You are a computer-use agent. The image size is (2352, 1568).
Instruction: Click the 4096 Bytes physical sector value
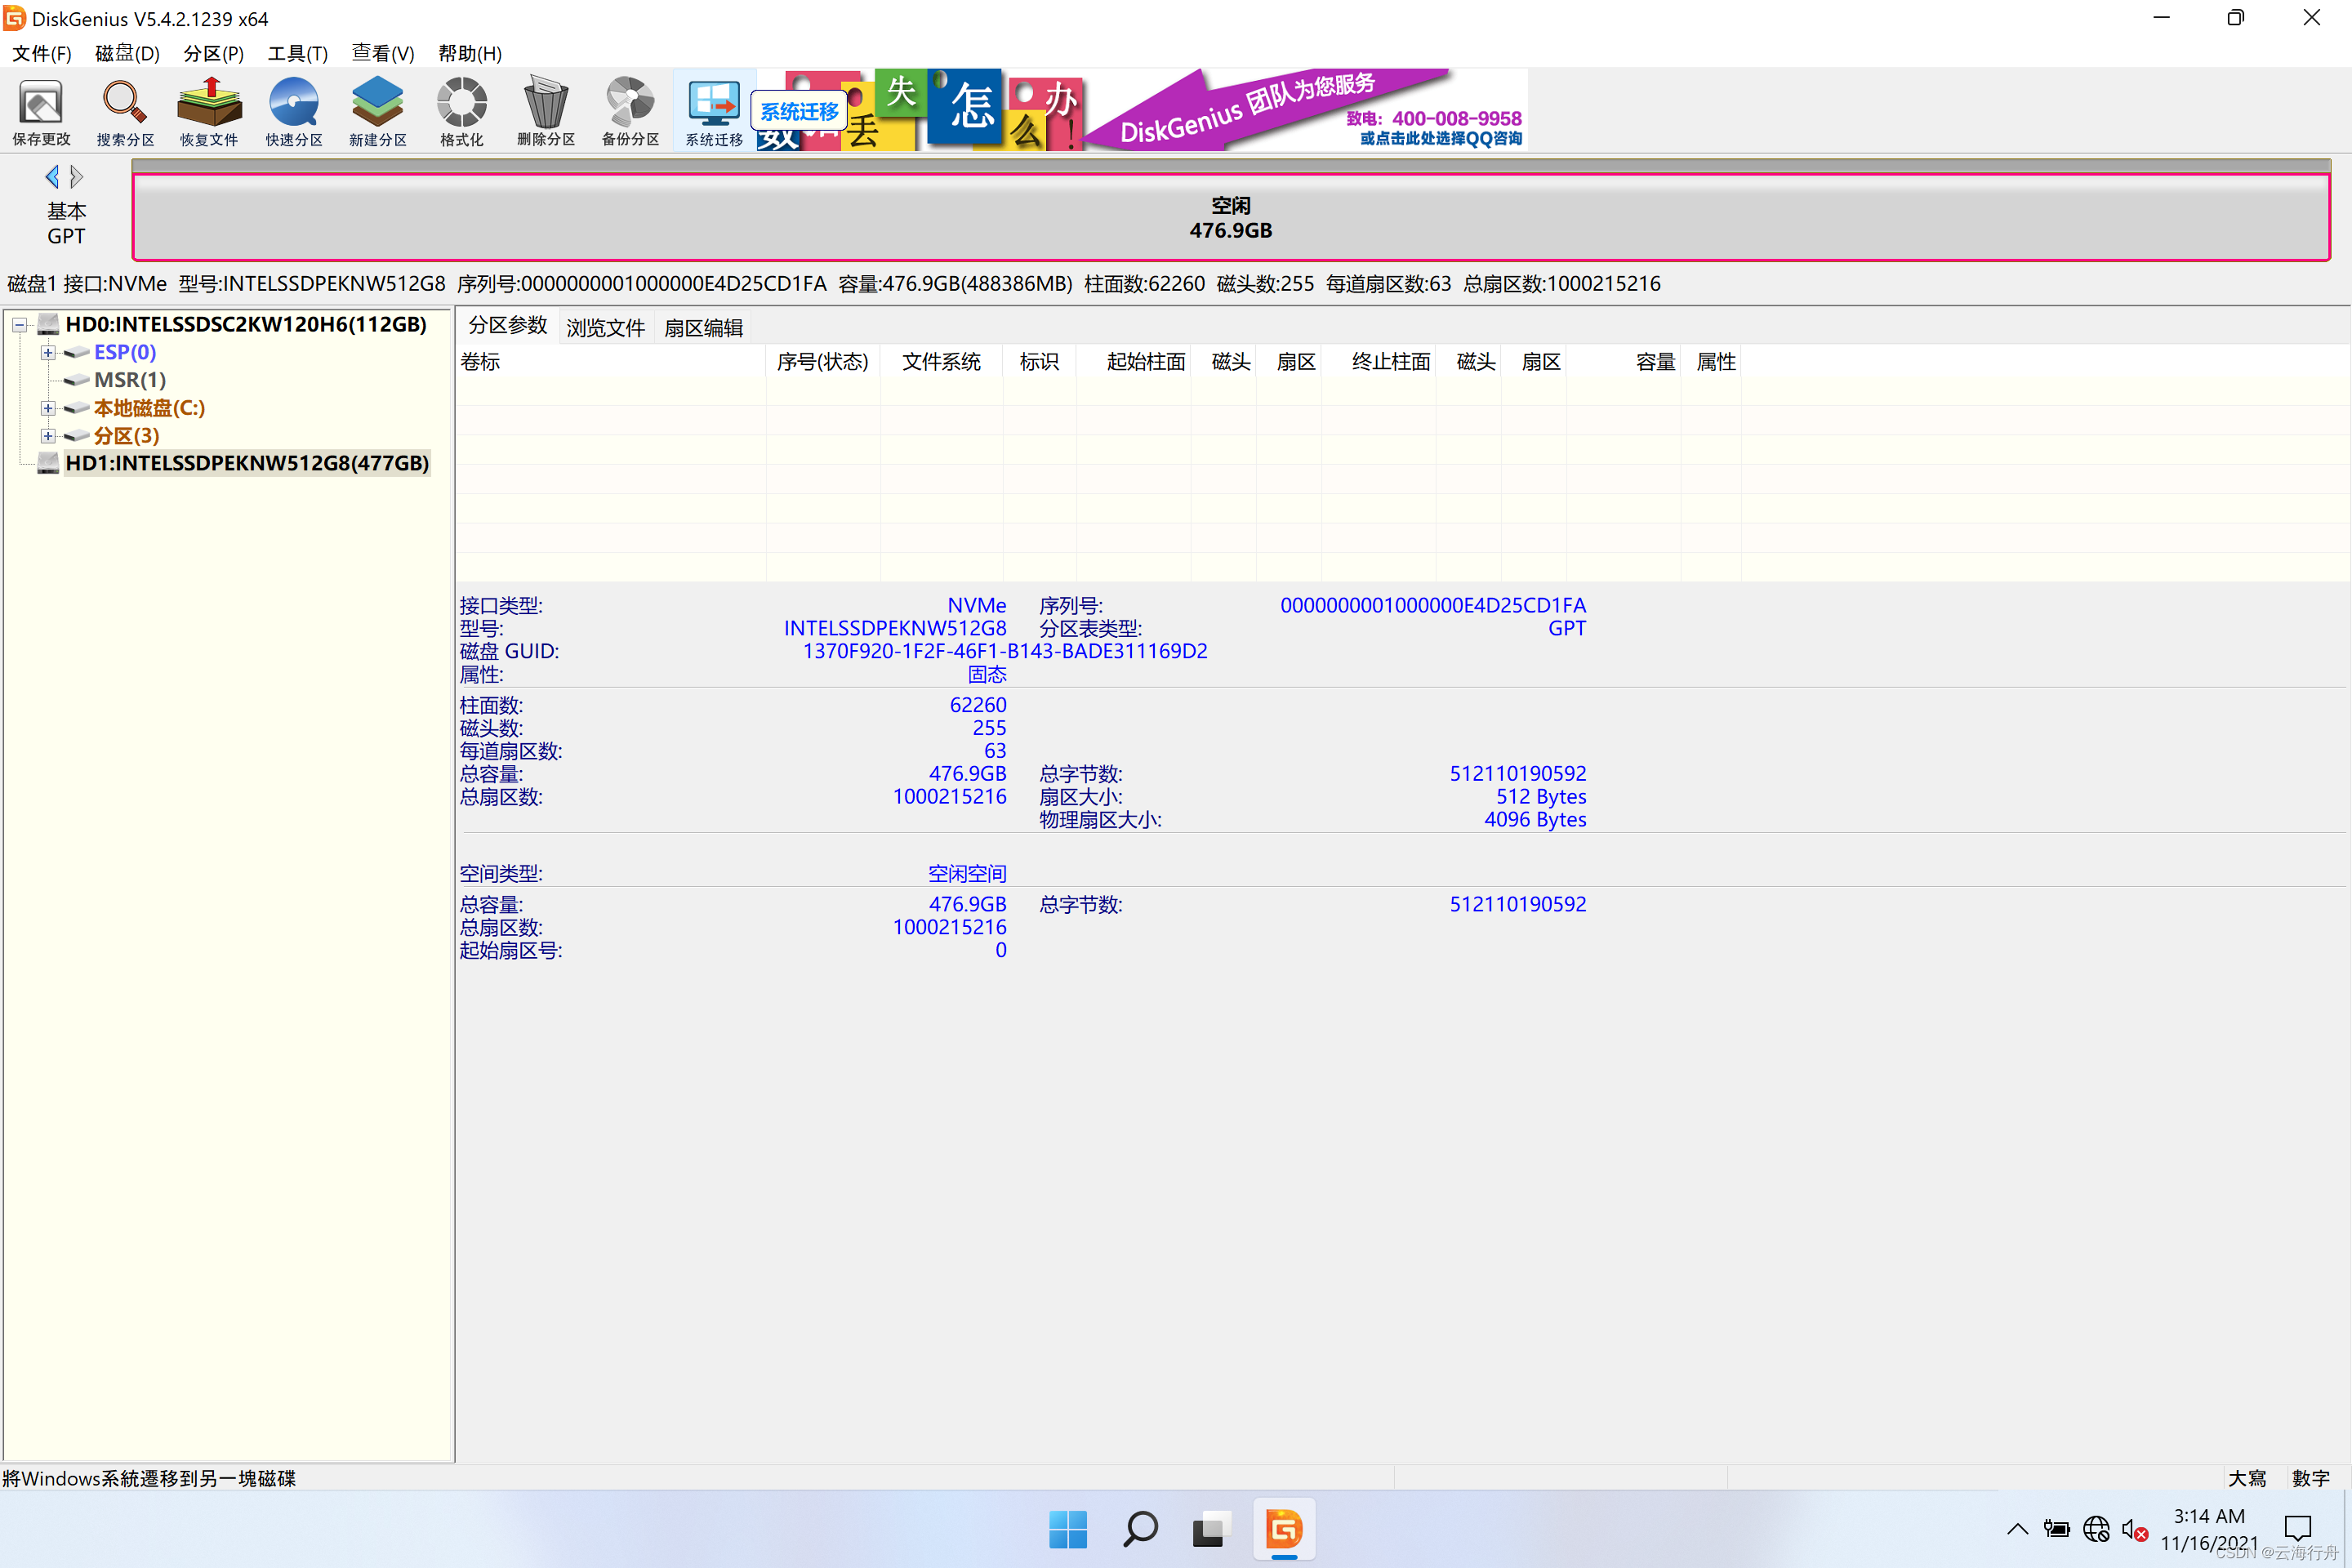(1535, 819)
